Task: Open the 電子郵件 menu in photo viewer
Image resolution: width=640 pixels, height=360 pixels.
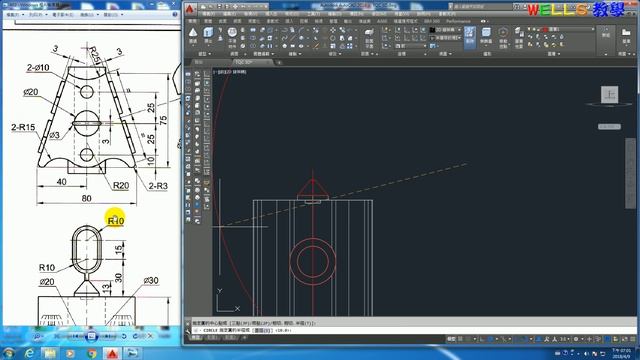Action: click(64, 14)
